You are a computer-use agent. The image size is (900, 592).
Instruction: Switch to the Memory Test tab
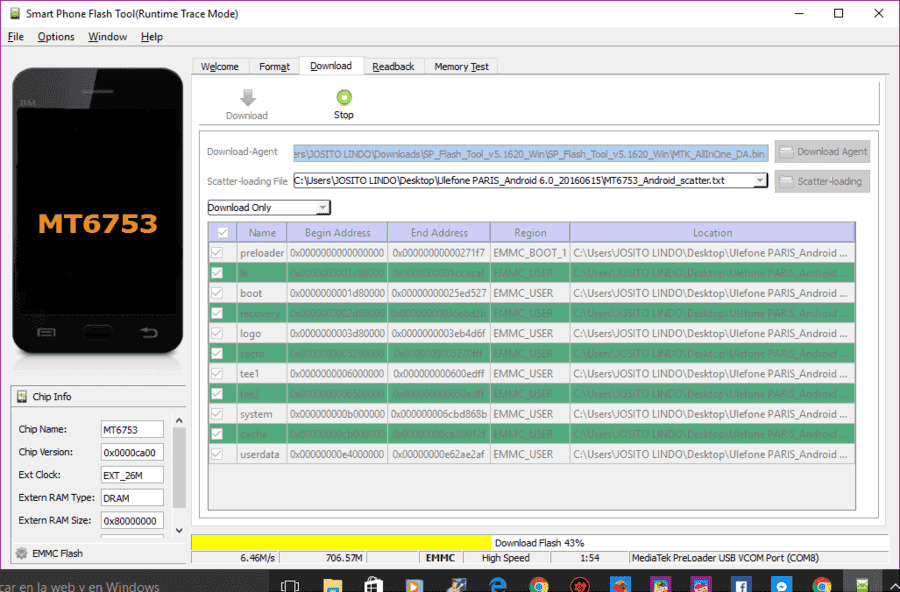tap(461, 67)
